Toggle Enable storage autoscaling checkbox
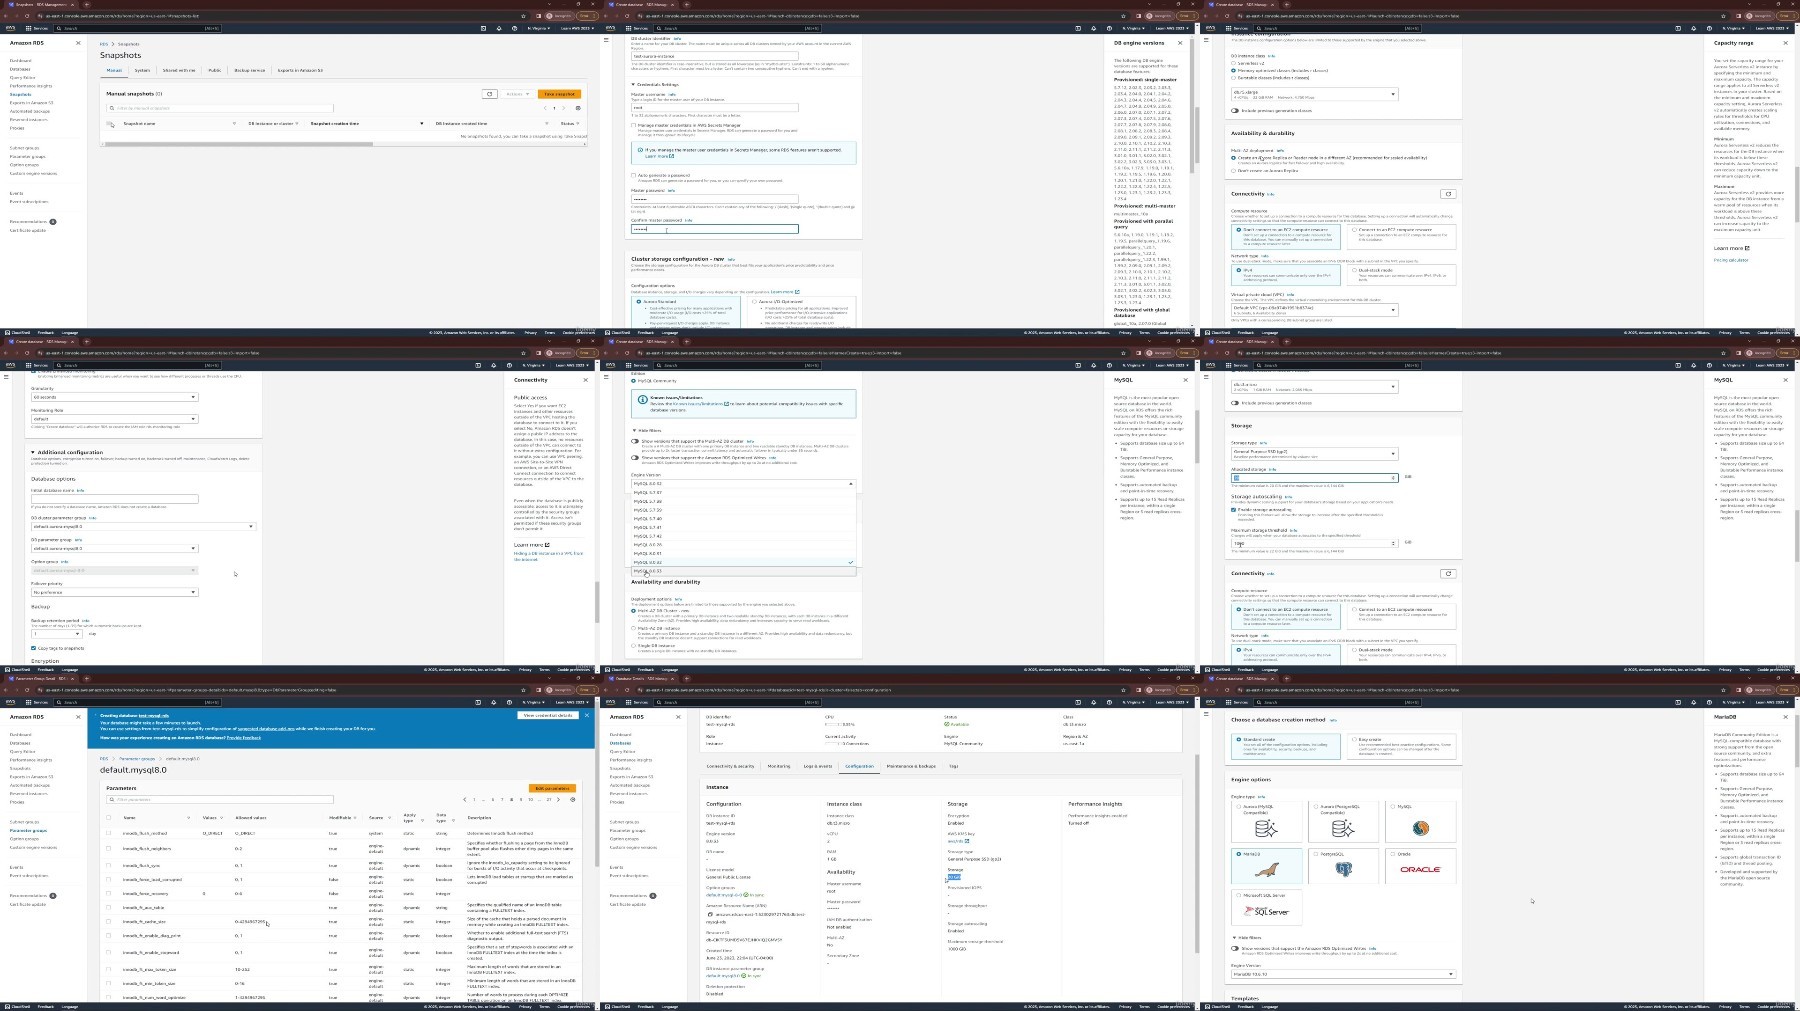 coord(1234,510)
